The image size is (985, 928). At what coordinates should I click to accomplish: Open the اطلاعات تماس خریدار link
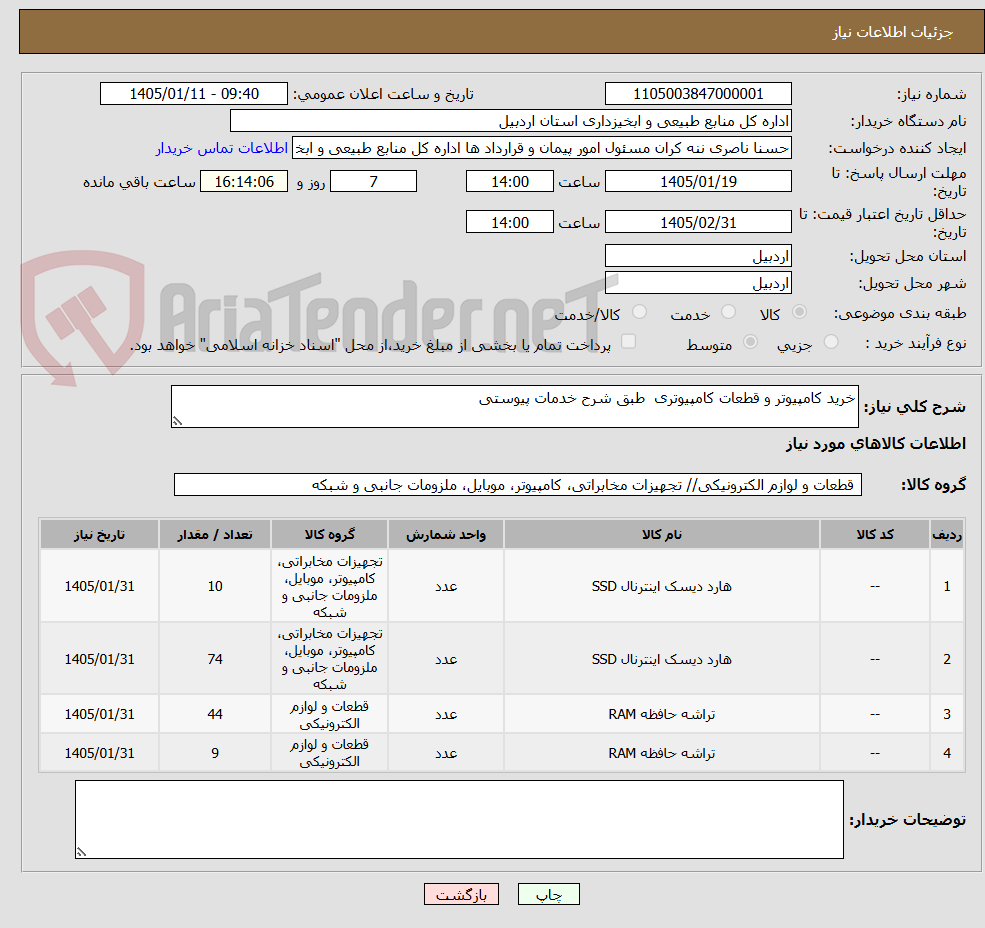tap(222, 148)
